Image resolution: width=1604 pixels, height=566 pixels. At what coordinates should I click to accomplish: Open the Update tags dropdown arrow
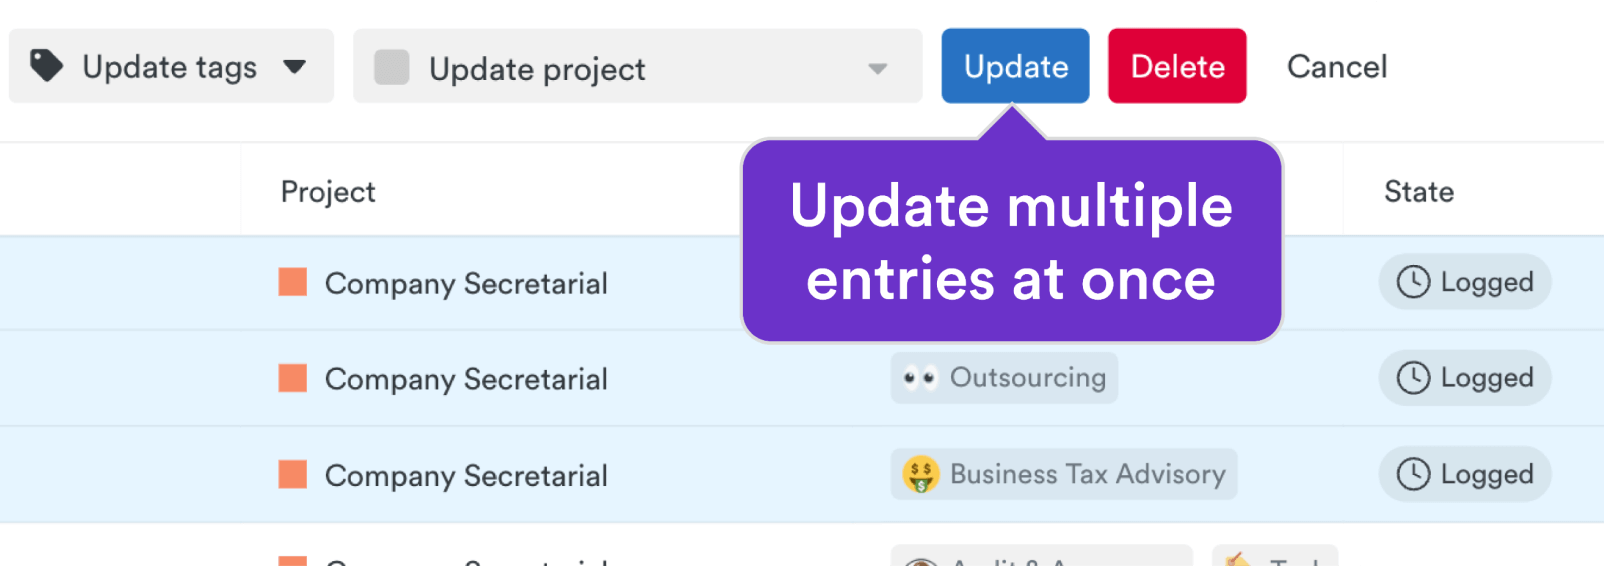(294, 67)
